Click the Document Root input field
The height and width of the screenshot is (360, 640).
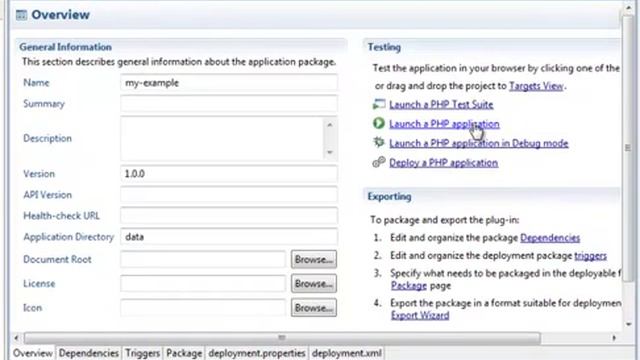(203, 260)
